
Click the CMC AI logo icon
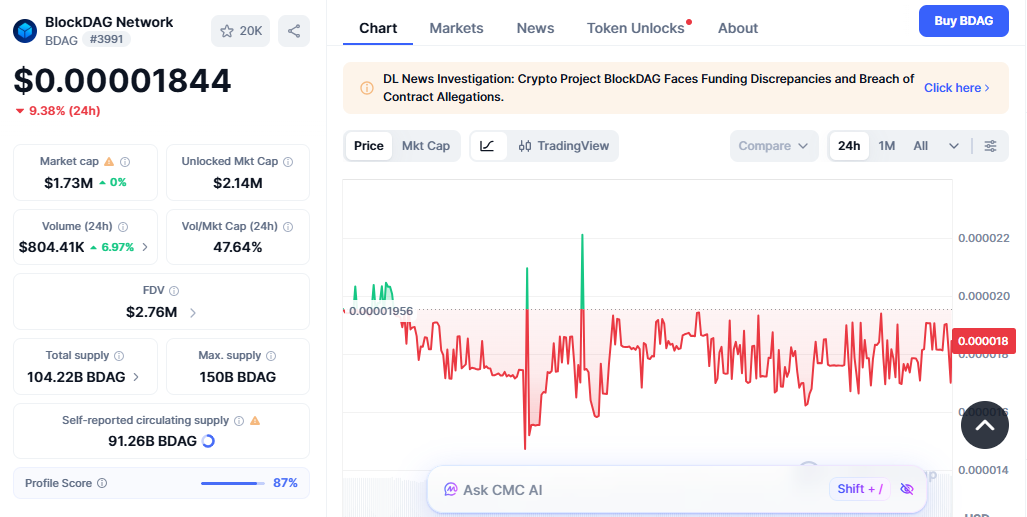click(450, 489)
